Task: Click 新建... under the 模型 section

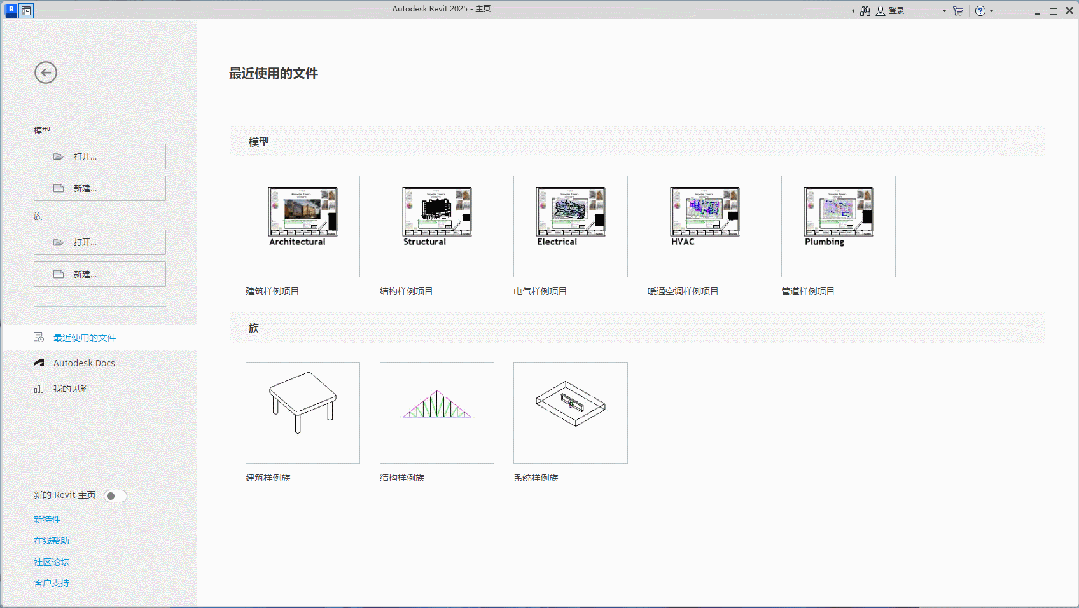Action: point(100,188)
